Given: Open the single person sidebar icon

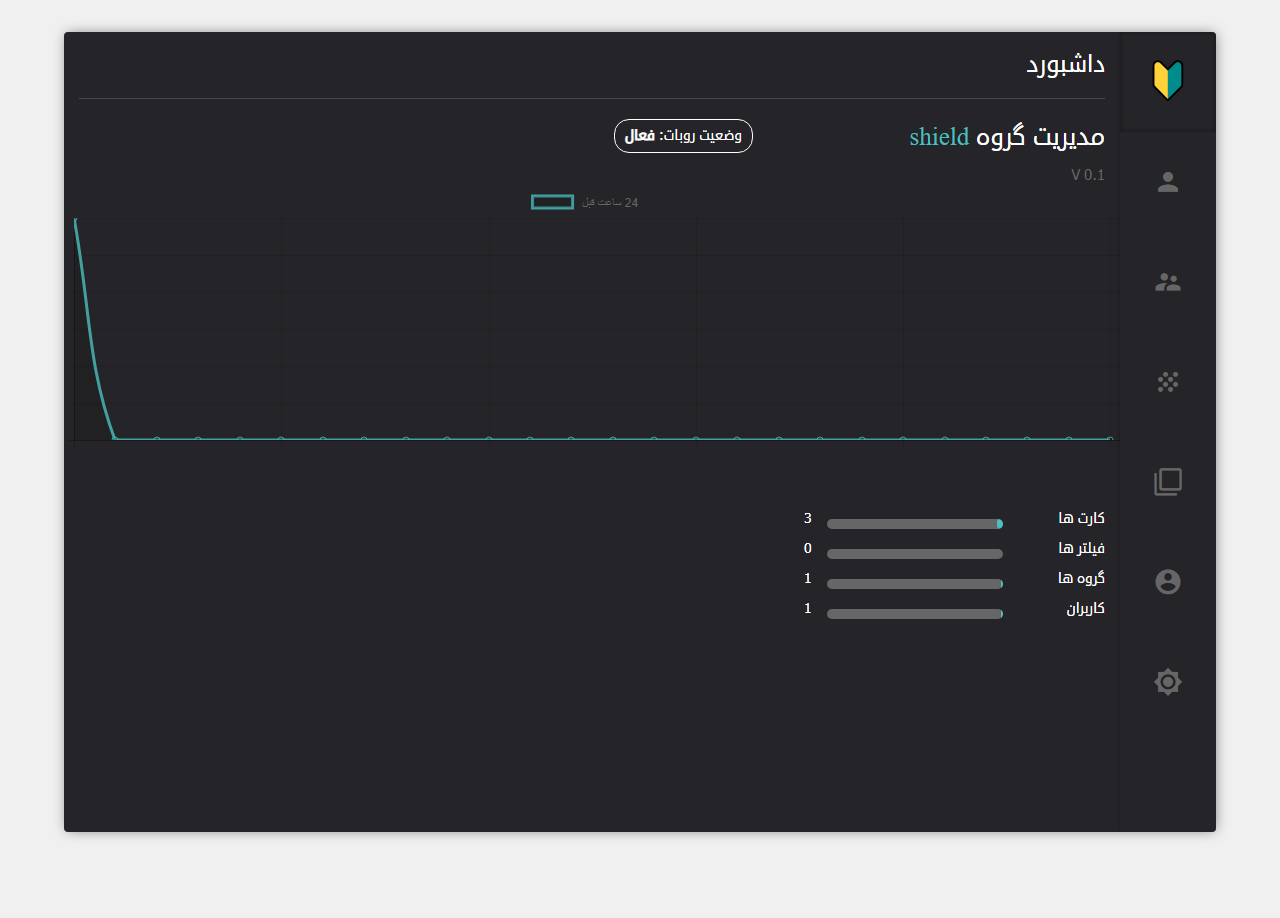Looking at the screenshot, I should tap(1168, 182).
